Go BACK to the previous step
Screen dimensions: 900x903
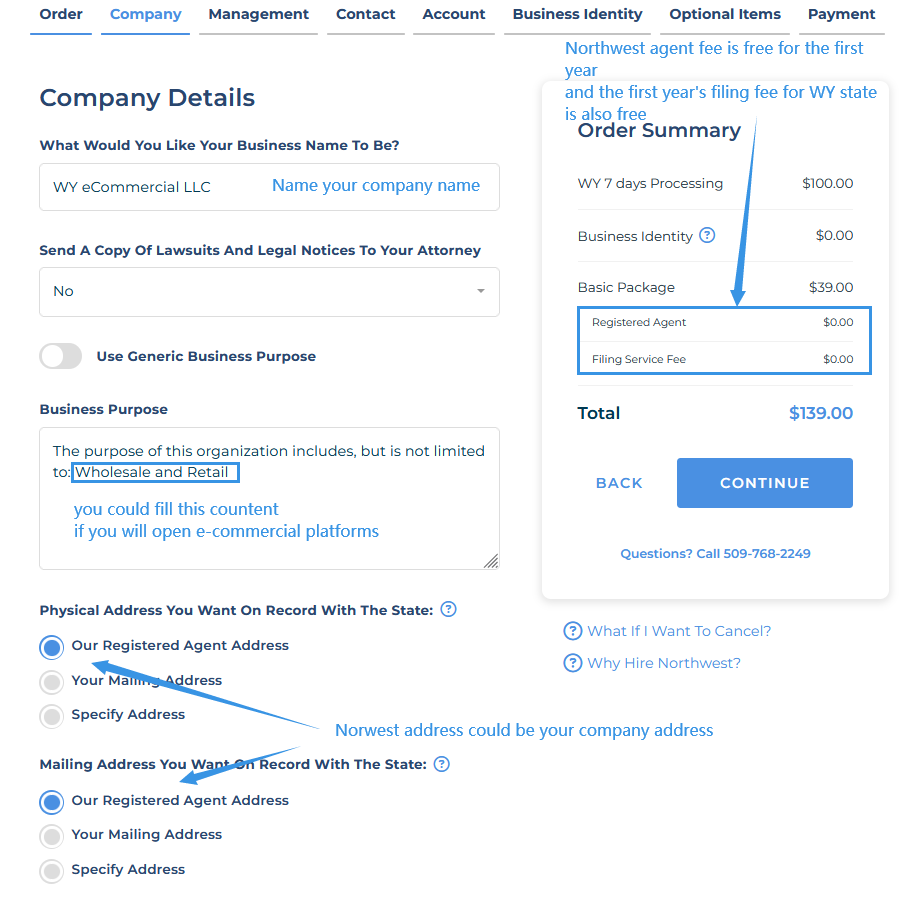coord(619,483)
